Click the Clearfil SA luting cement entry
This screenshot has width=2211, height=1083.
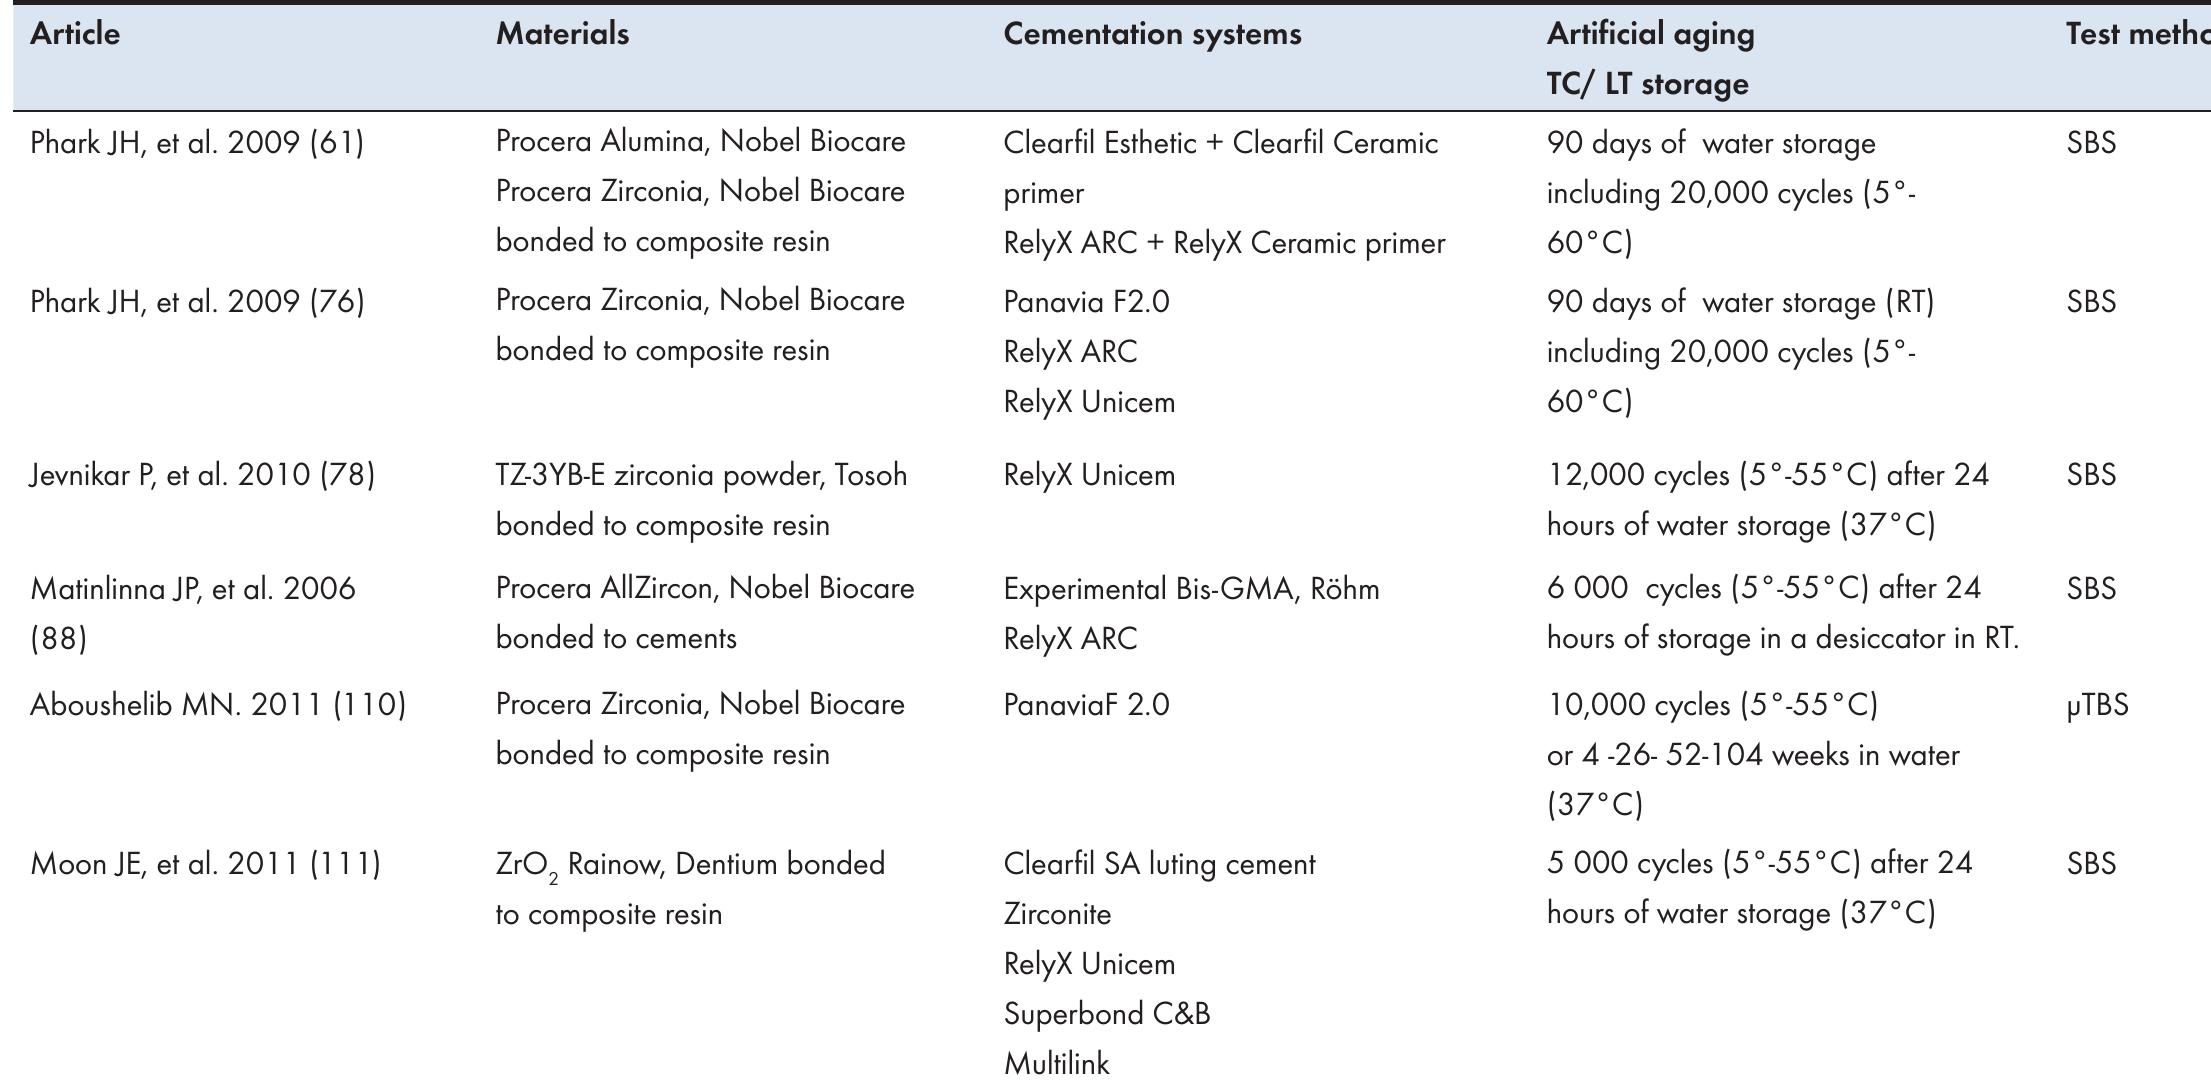coord(1159,864)
